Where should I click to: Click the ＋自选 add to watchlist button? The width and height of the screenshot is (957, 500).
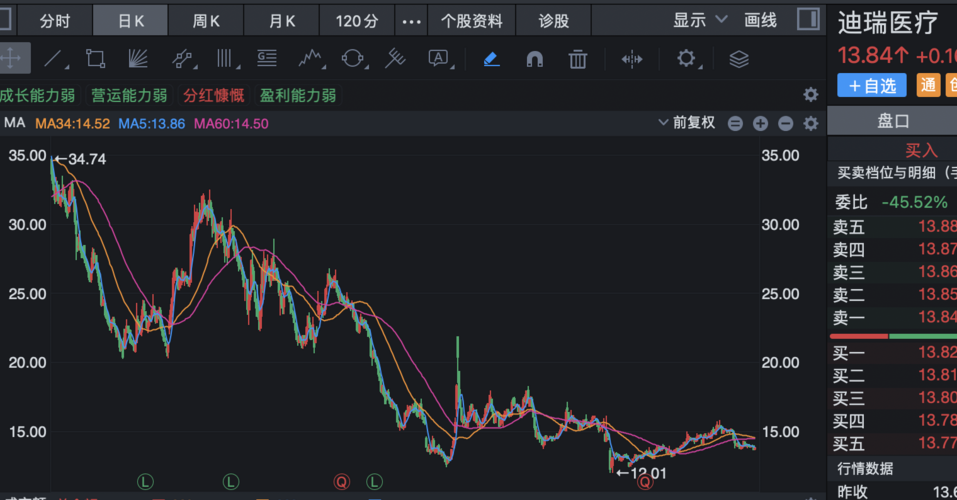872,86
